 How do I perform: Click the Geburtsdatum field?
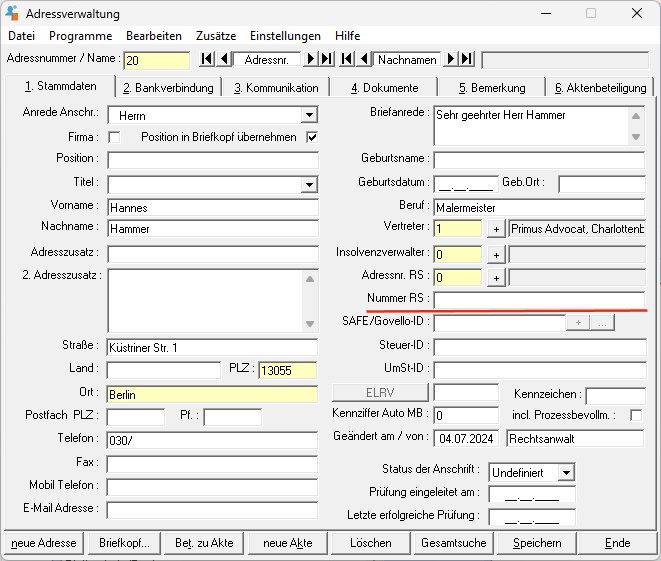pyautogui.click(x=466, y=184)
